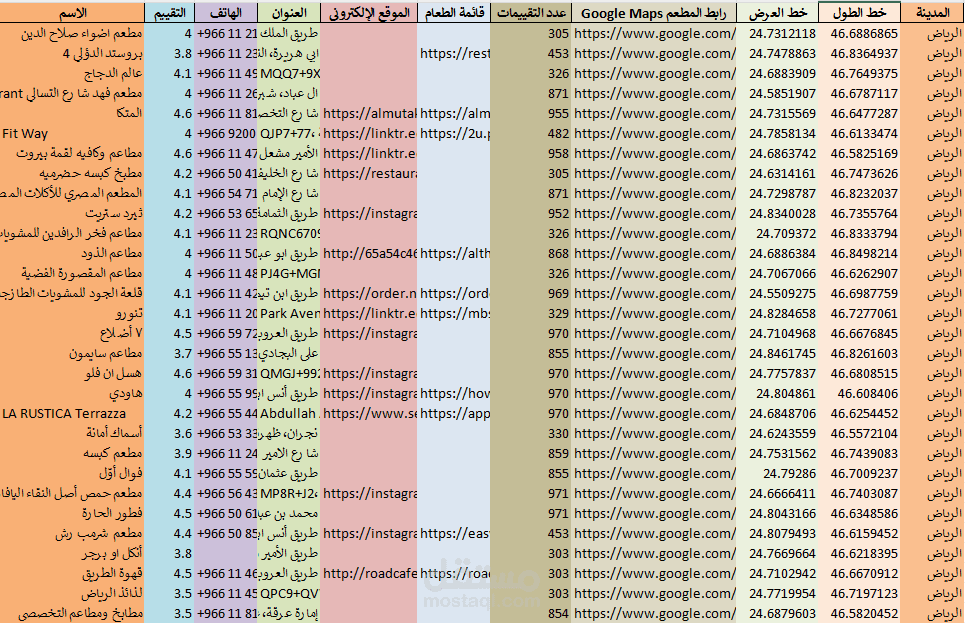Image resolution: width=965 pixels, height=623 pixels.
Task: Select the latitude cell 24.5509275
Action: pos(778,294)
